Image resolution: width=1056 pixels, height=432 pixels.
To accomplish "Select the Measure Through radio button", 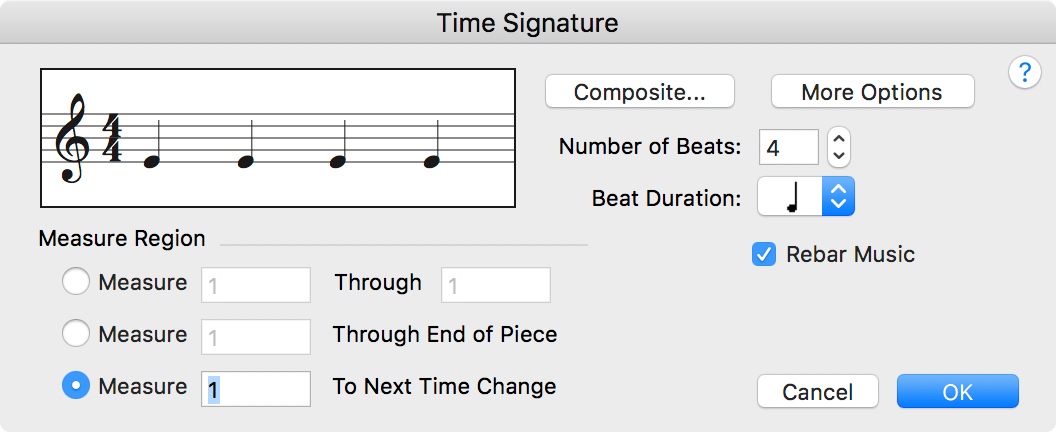I will point(76,283).
